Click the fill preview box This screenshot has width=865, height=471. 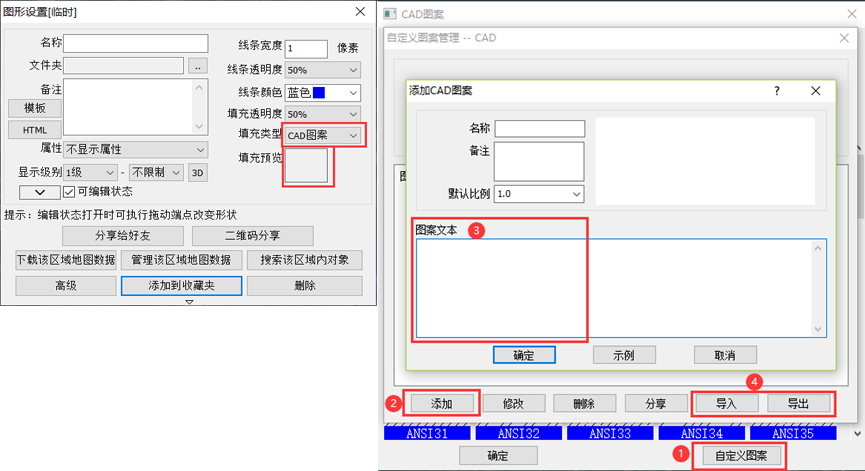click(306, 166)
